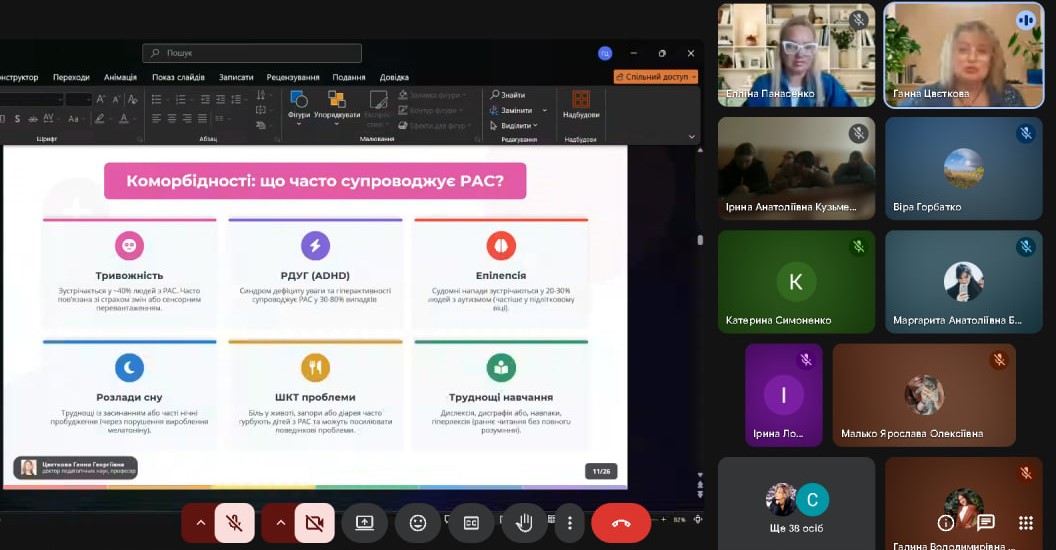Image resolution: width=1056 pixels, height=550 pixels.
Task: Click the share screen (present now) icon
Action: coord(364,522)
